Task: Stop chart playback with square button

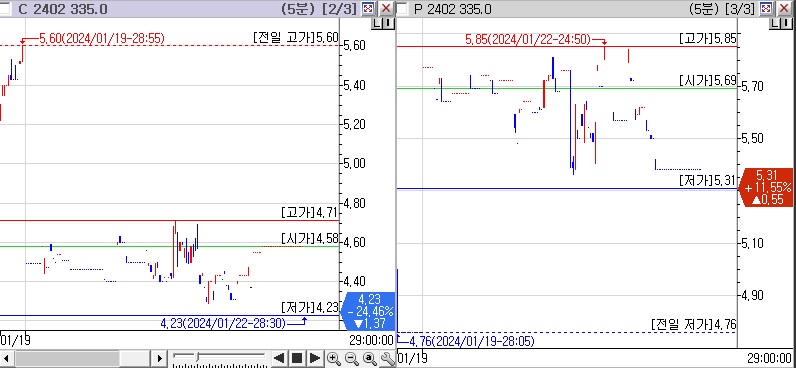Action: pyautogui.click(x=297, y=358)
